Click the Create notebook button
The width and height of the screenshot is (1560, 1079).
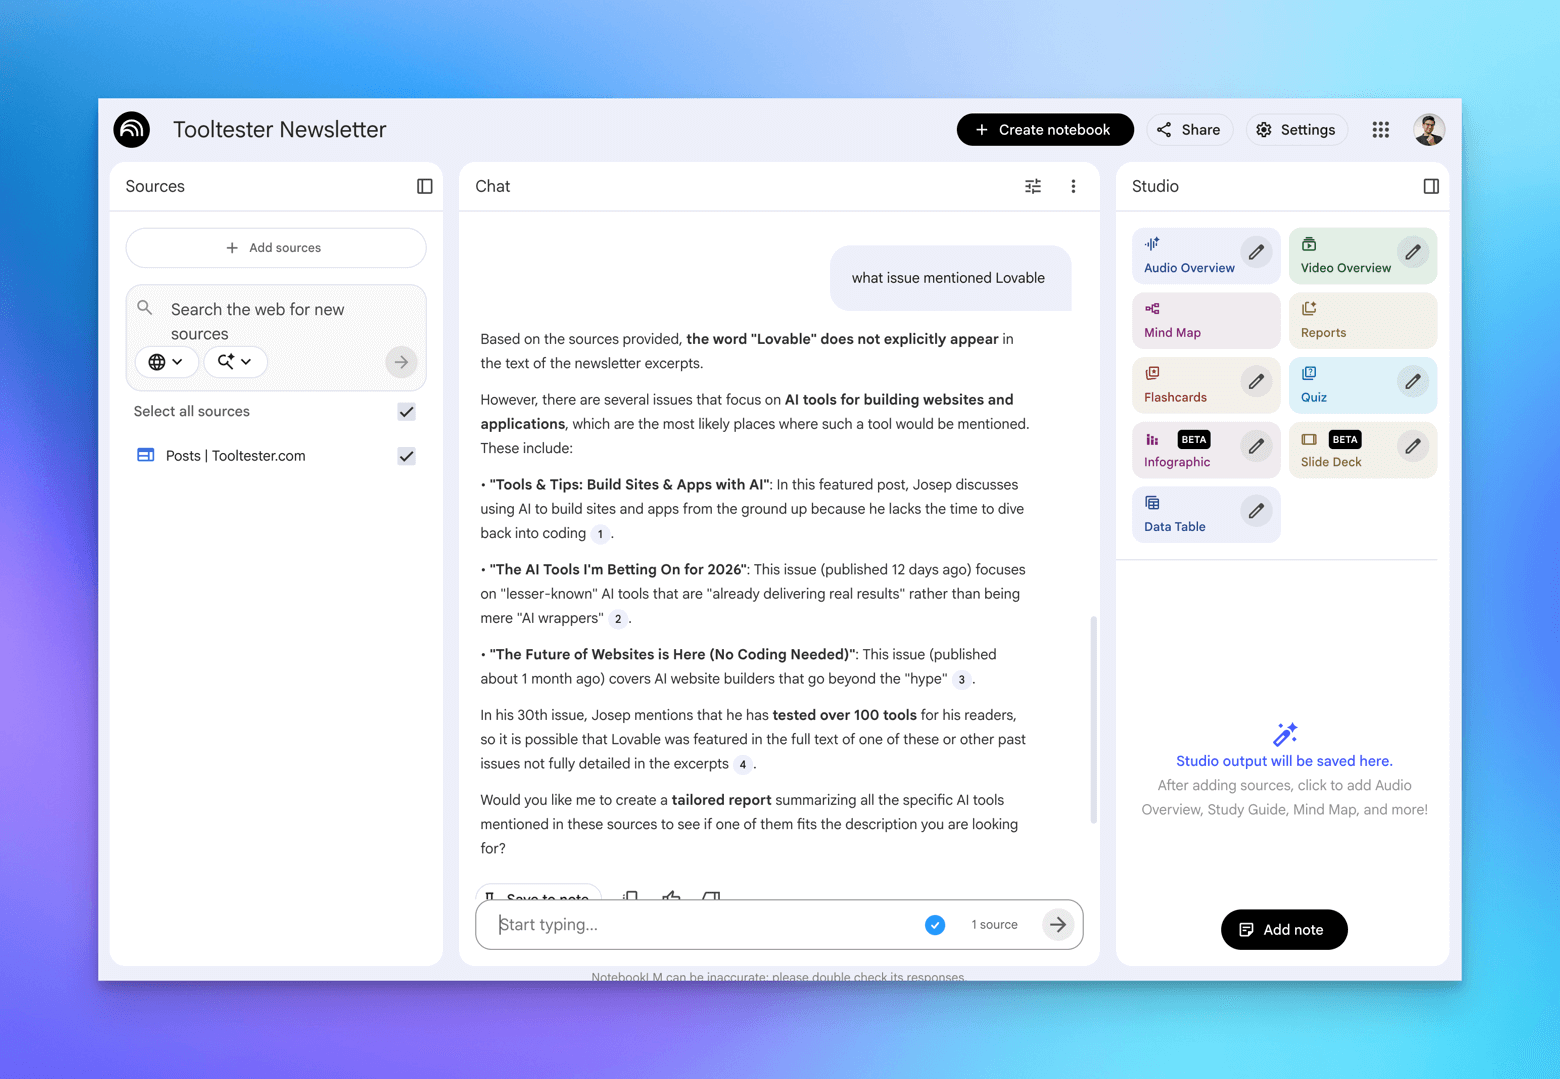1044,130
